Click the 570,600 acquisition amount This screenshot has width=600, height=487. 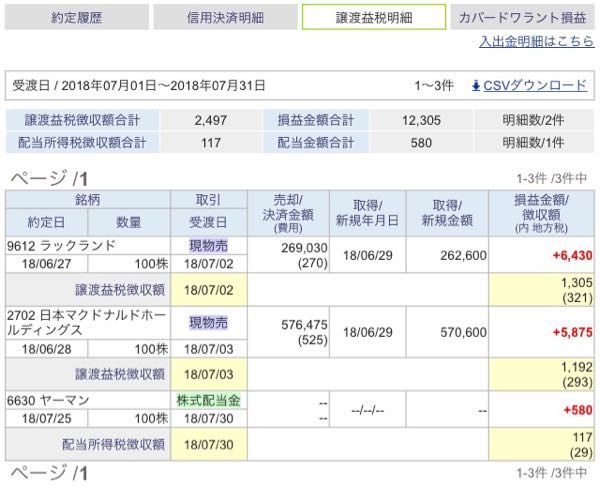click(x=463, y=332)
